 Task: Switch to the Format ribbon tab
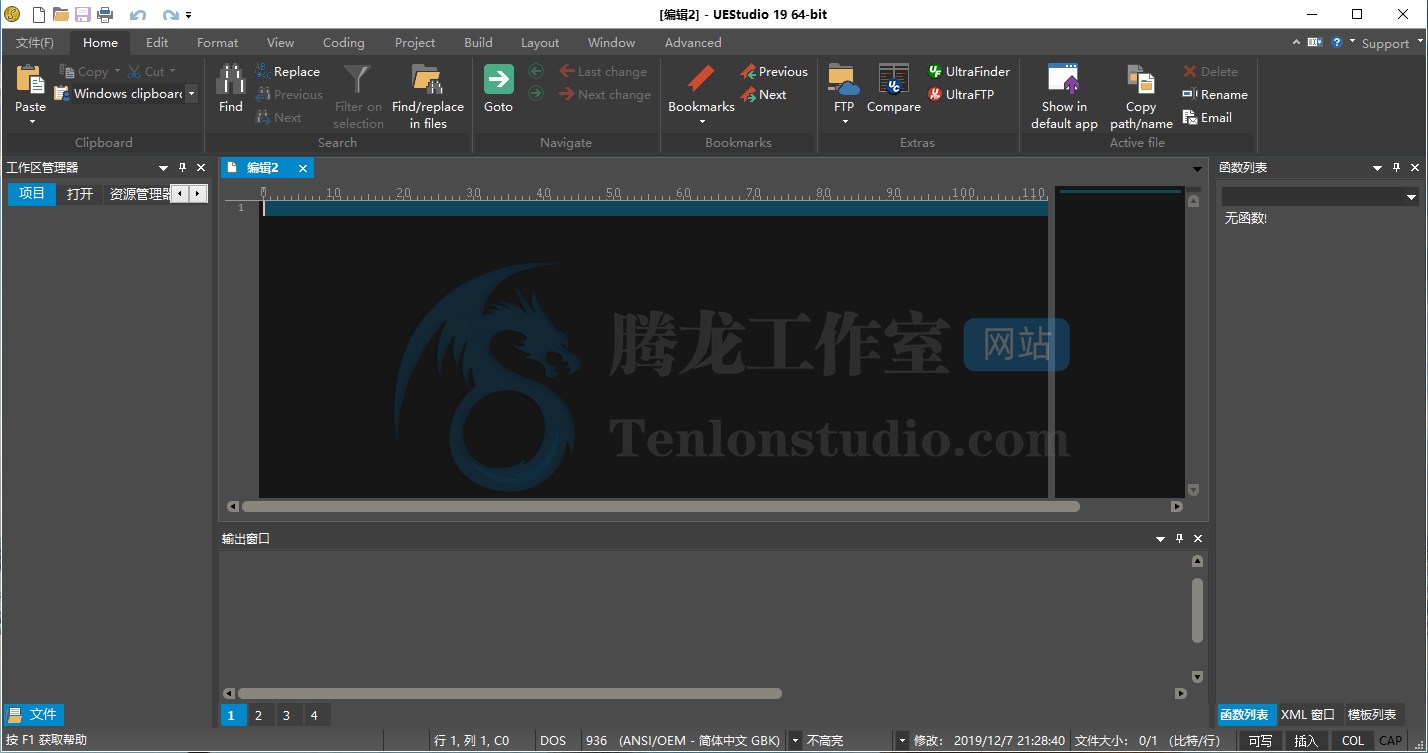(x=217, y=43)
